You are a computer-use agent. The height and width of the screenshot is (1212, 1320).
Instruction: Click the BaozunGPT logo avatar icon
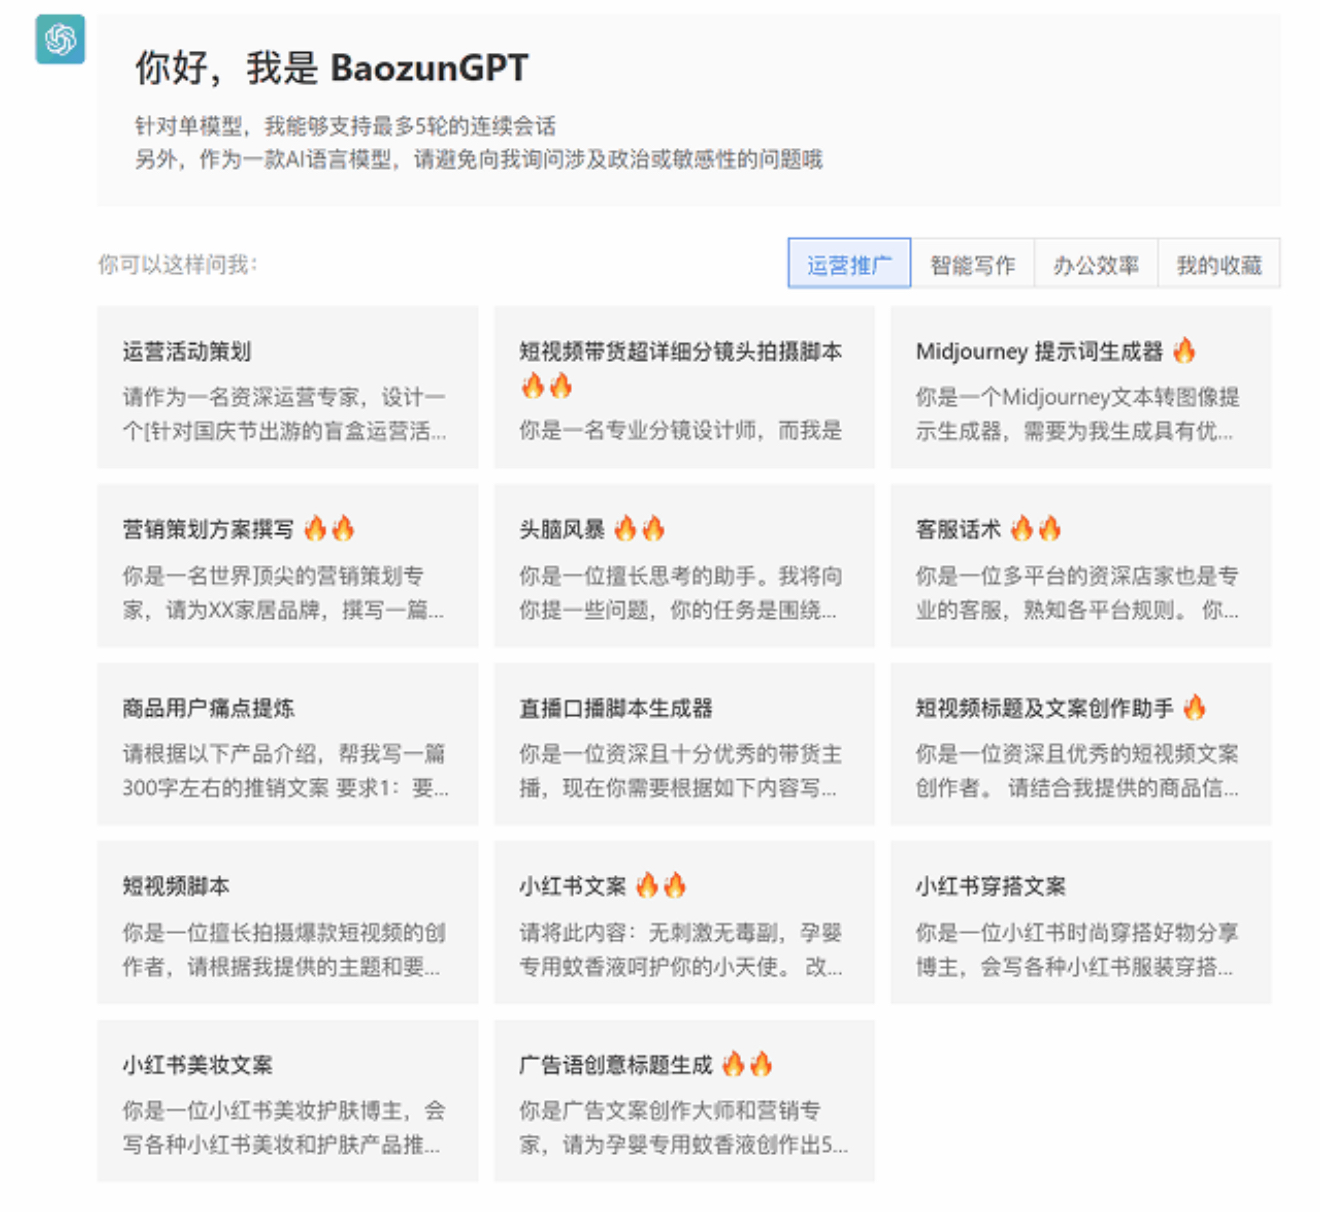pos(60,39)
